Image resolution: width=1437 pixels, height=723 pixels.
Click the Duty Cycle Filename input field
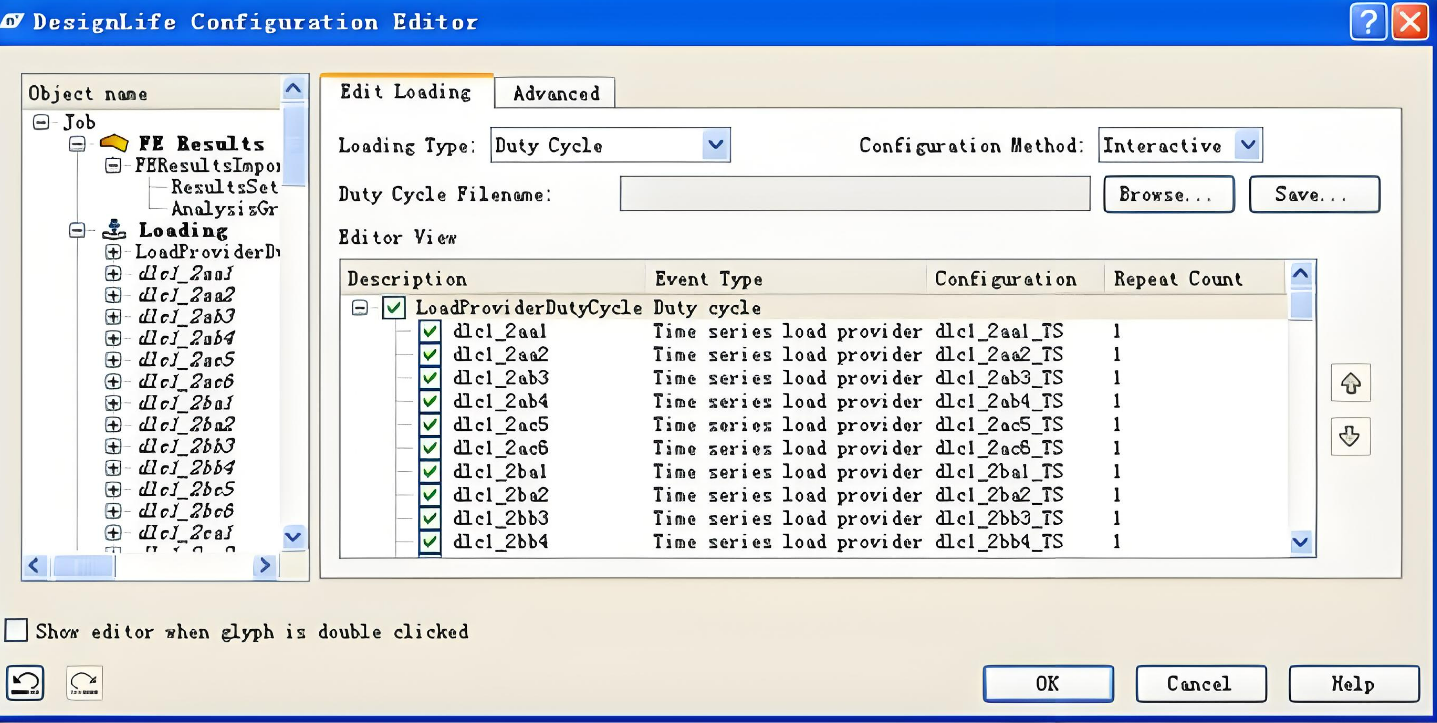tap(854, 195)
